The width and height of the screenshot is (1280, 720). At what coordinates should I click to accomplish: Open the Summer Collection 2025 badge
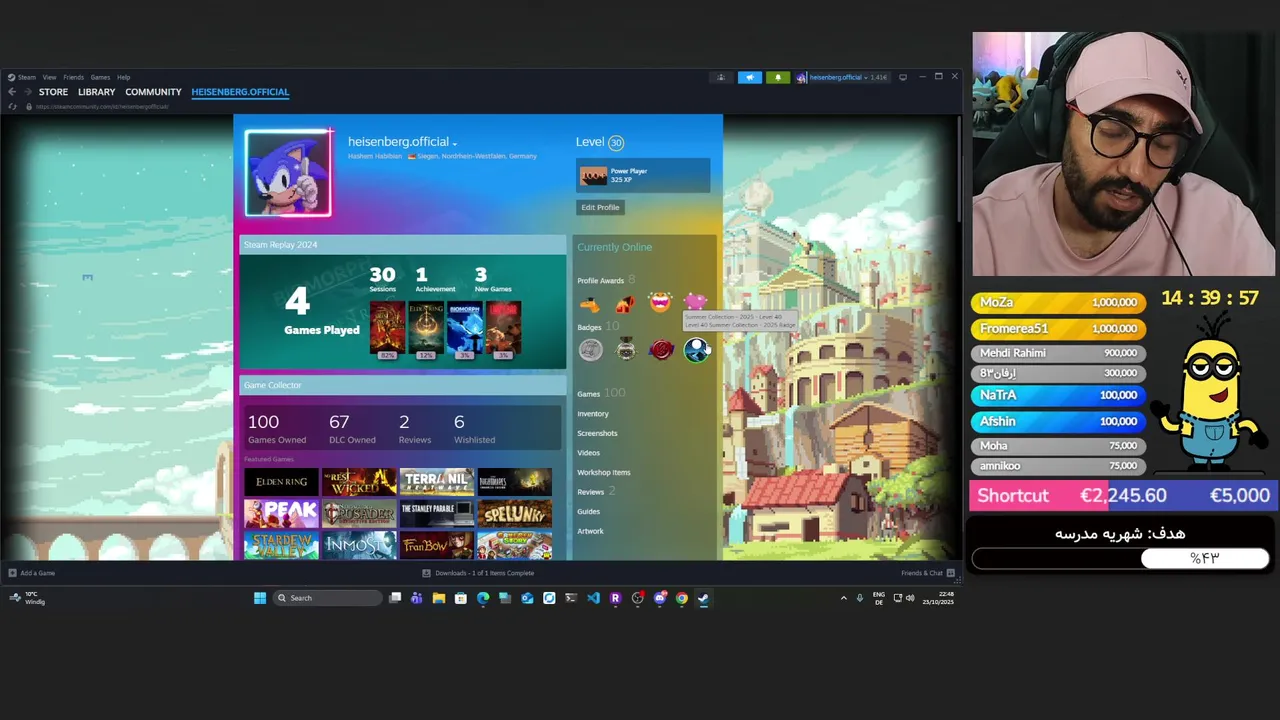coord(697,350)
